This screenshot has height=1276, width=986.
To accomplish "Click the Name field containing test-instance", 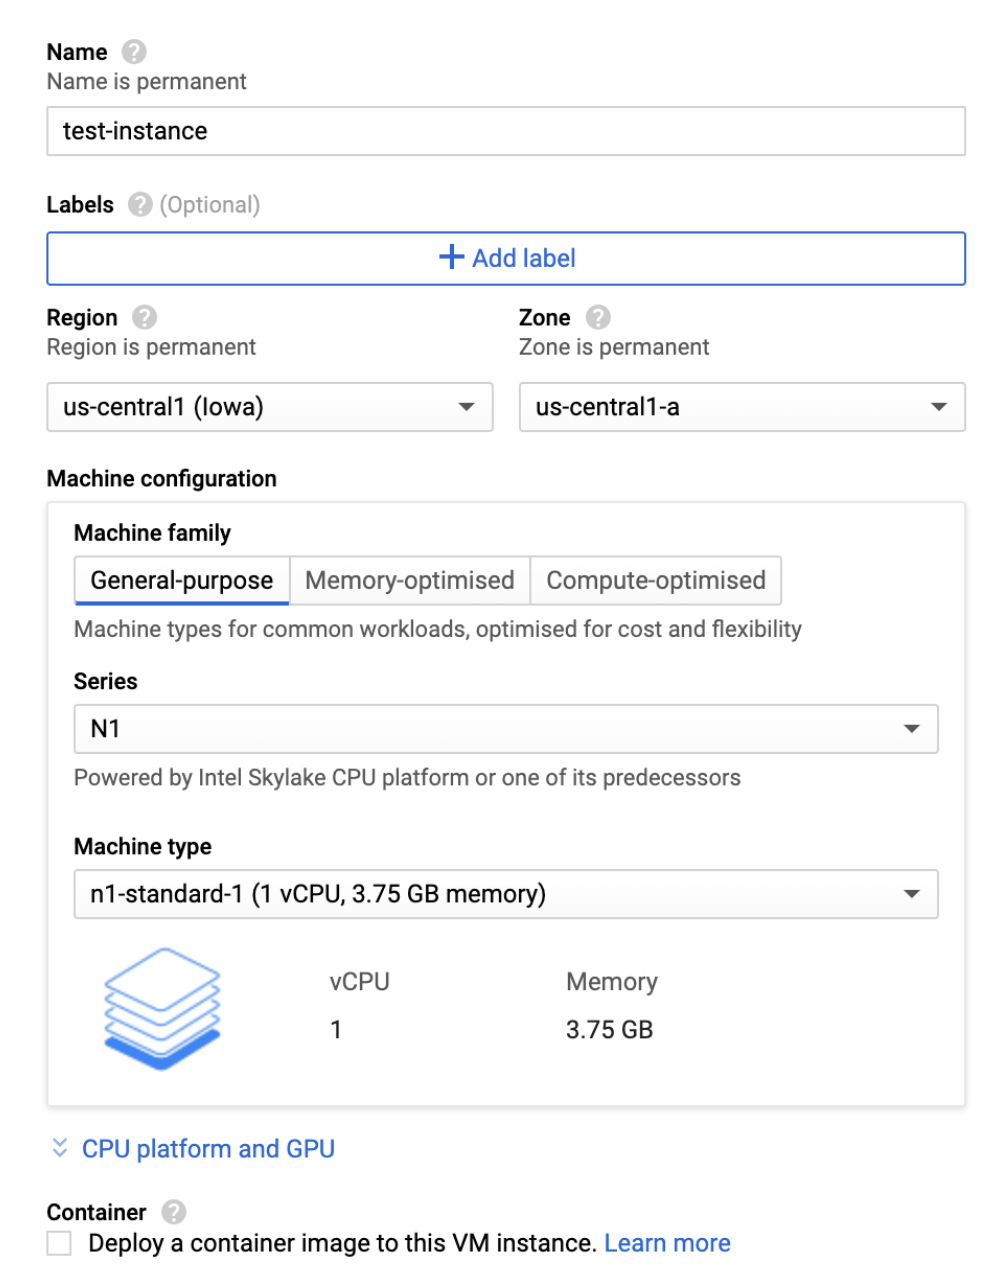I will pyautogui.click(x=506, y=130).
